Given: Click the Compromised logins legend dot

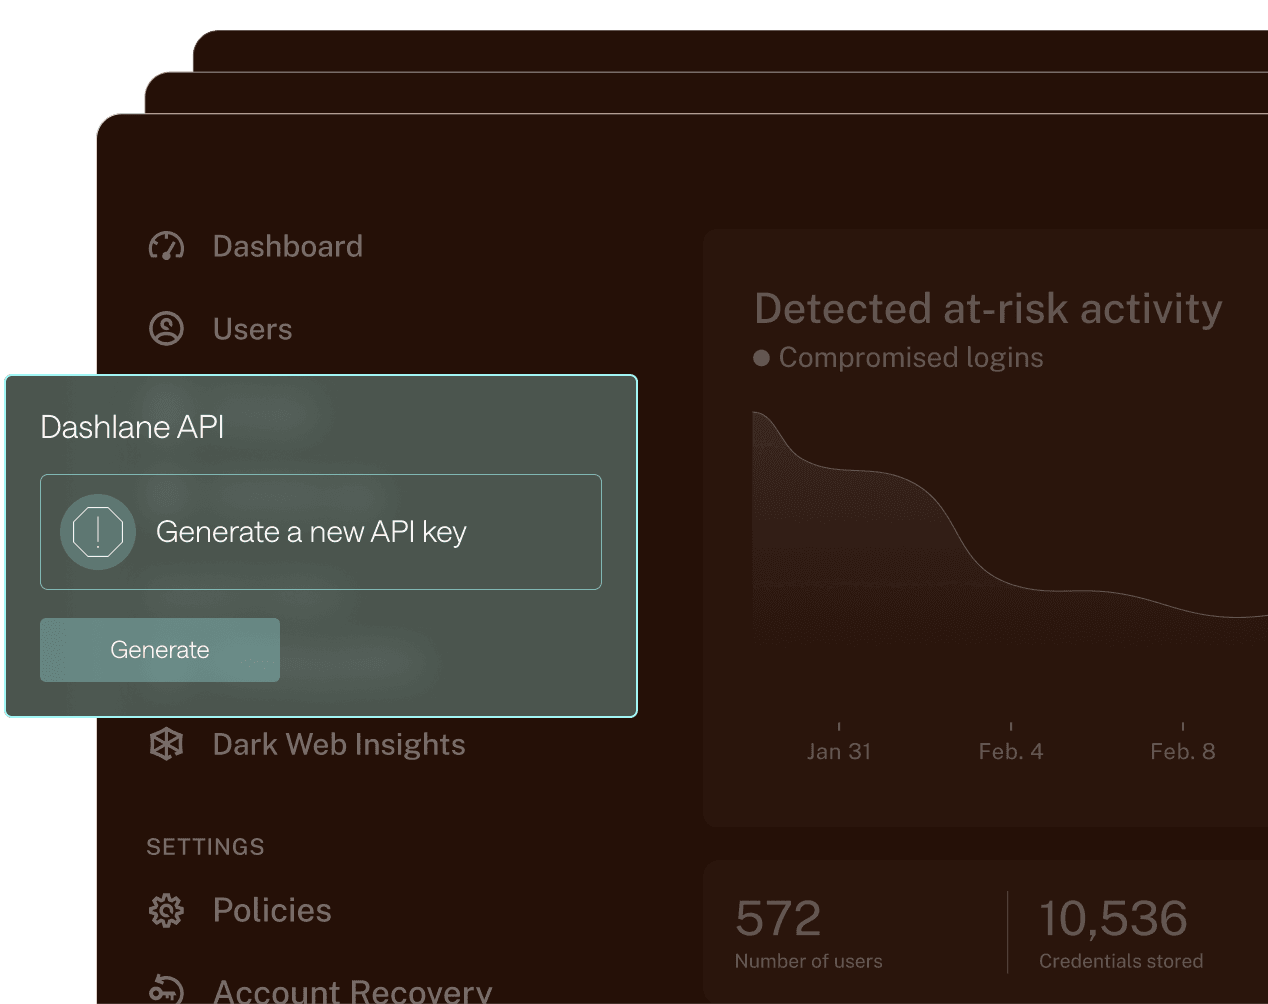Looking at the screenshot, I should tap(762, 357).
